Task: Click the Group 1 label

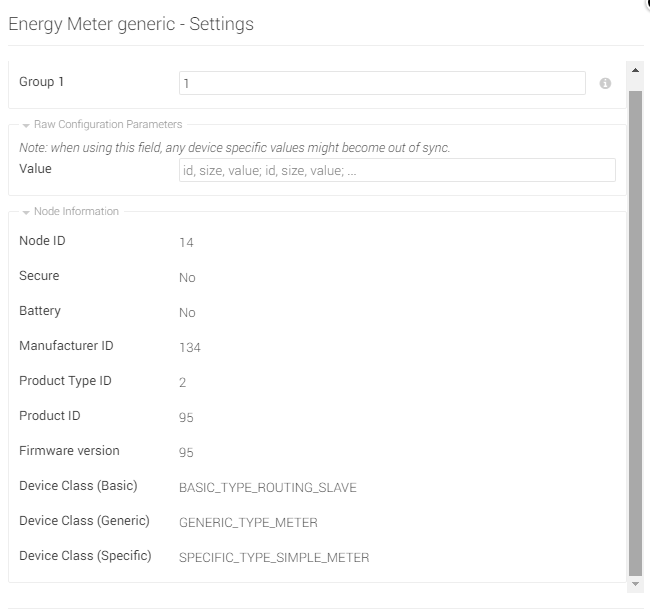Action: click(42, 82)
